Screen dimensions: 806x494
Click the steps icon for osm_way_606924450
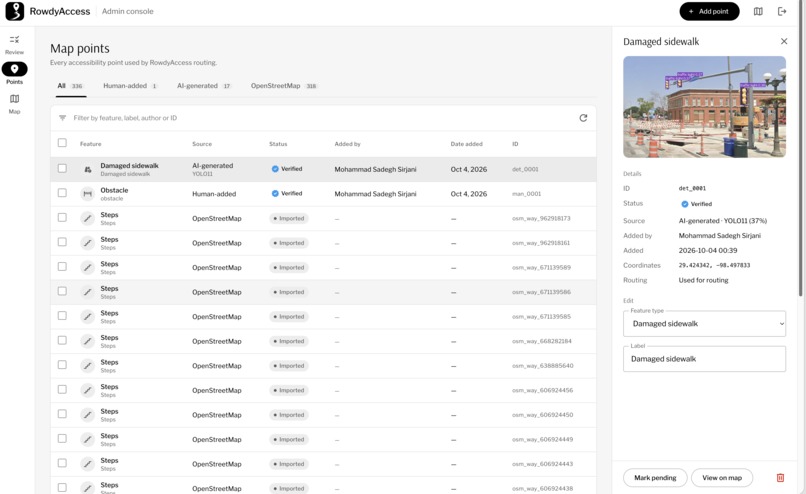click(88, 415)
